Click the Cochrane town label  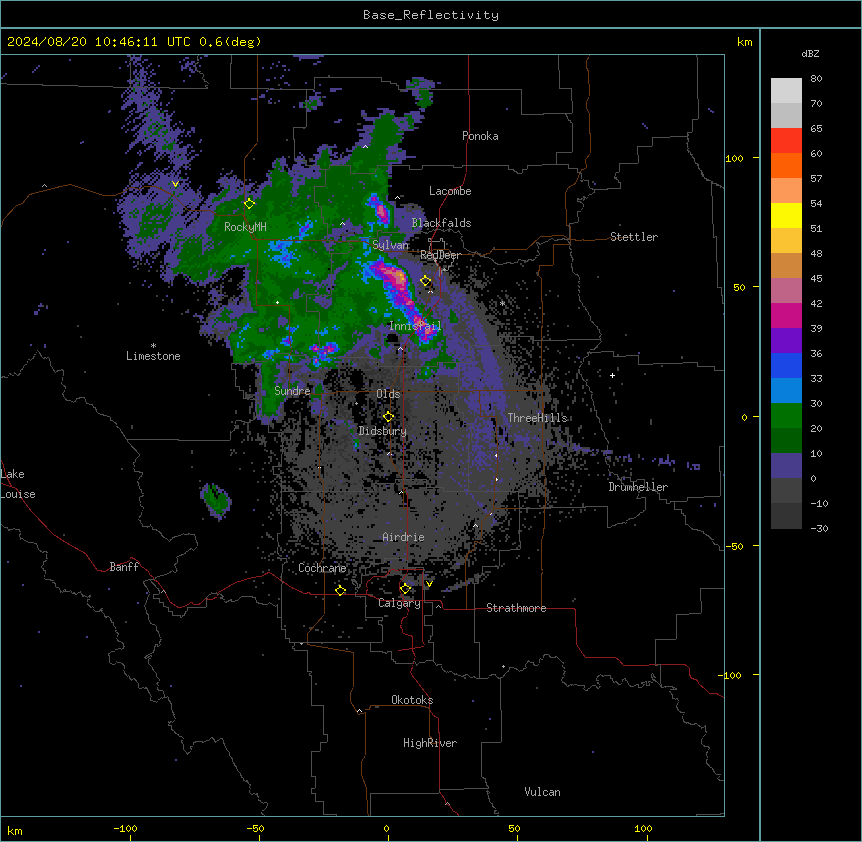(x=322, y=568)
